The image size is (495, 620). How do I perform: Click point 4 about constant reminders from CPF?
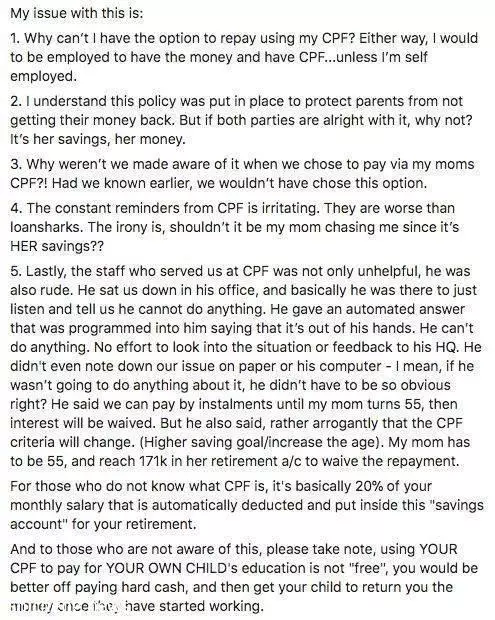234,227
